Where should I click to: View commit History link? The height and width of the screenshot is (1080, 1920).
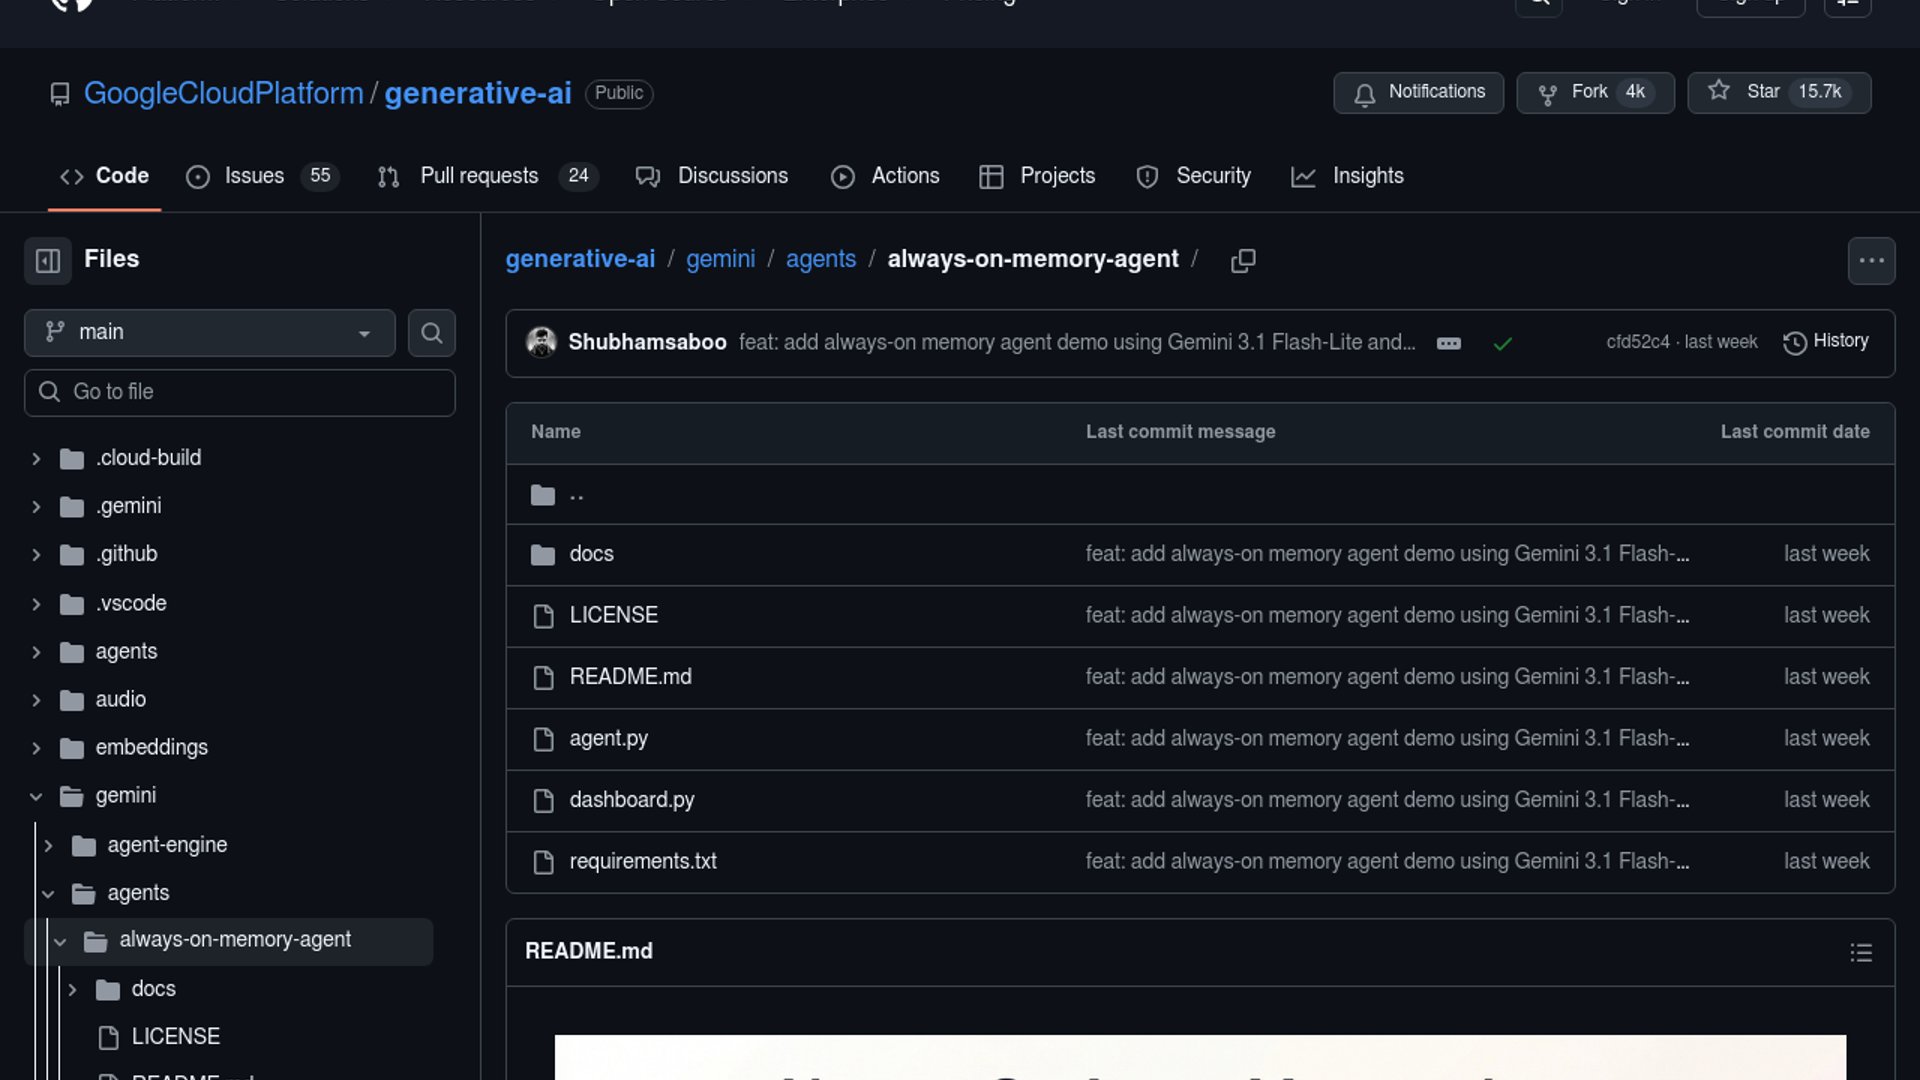(x=1826, y=342)
